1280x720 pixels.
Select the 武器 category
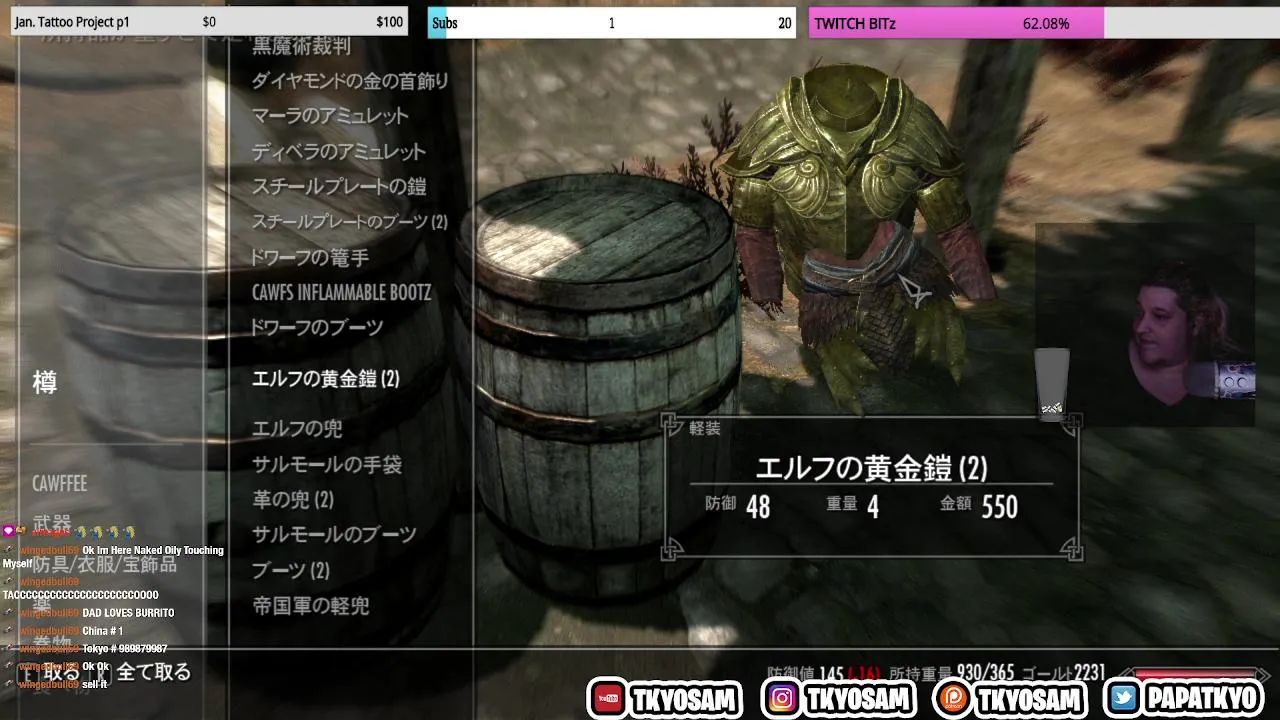pos(52,524)
